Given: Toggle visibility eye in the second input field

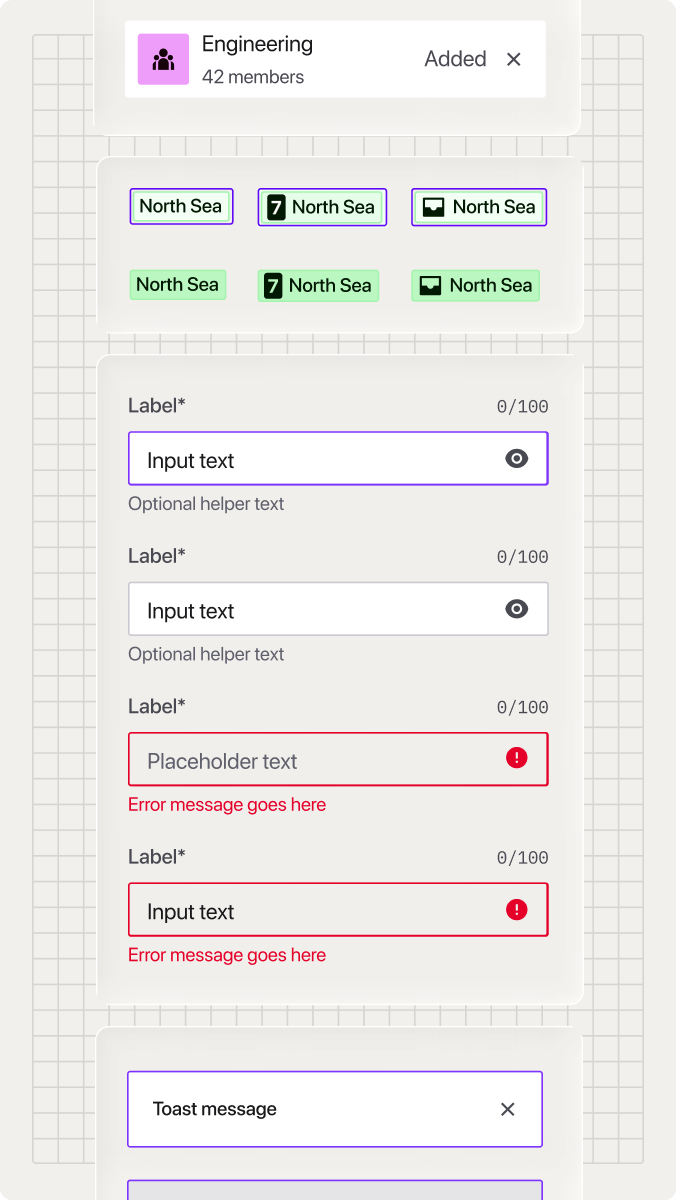Looking at the screenshot, I should pyautogui.click(x=516, y=609).
